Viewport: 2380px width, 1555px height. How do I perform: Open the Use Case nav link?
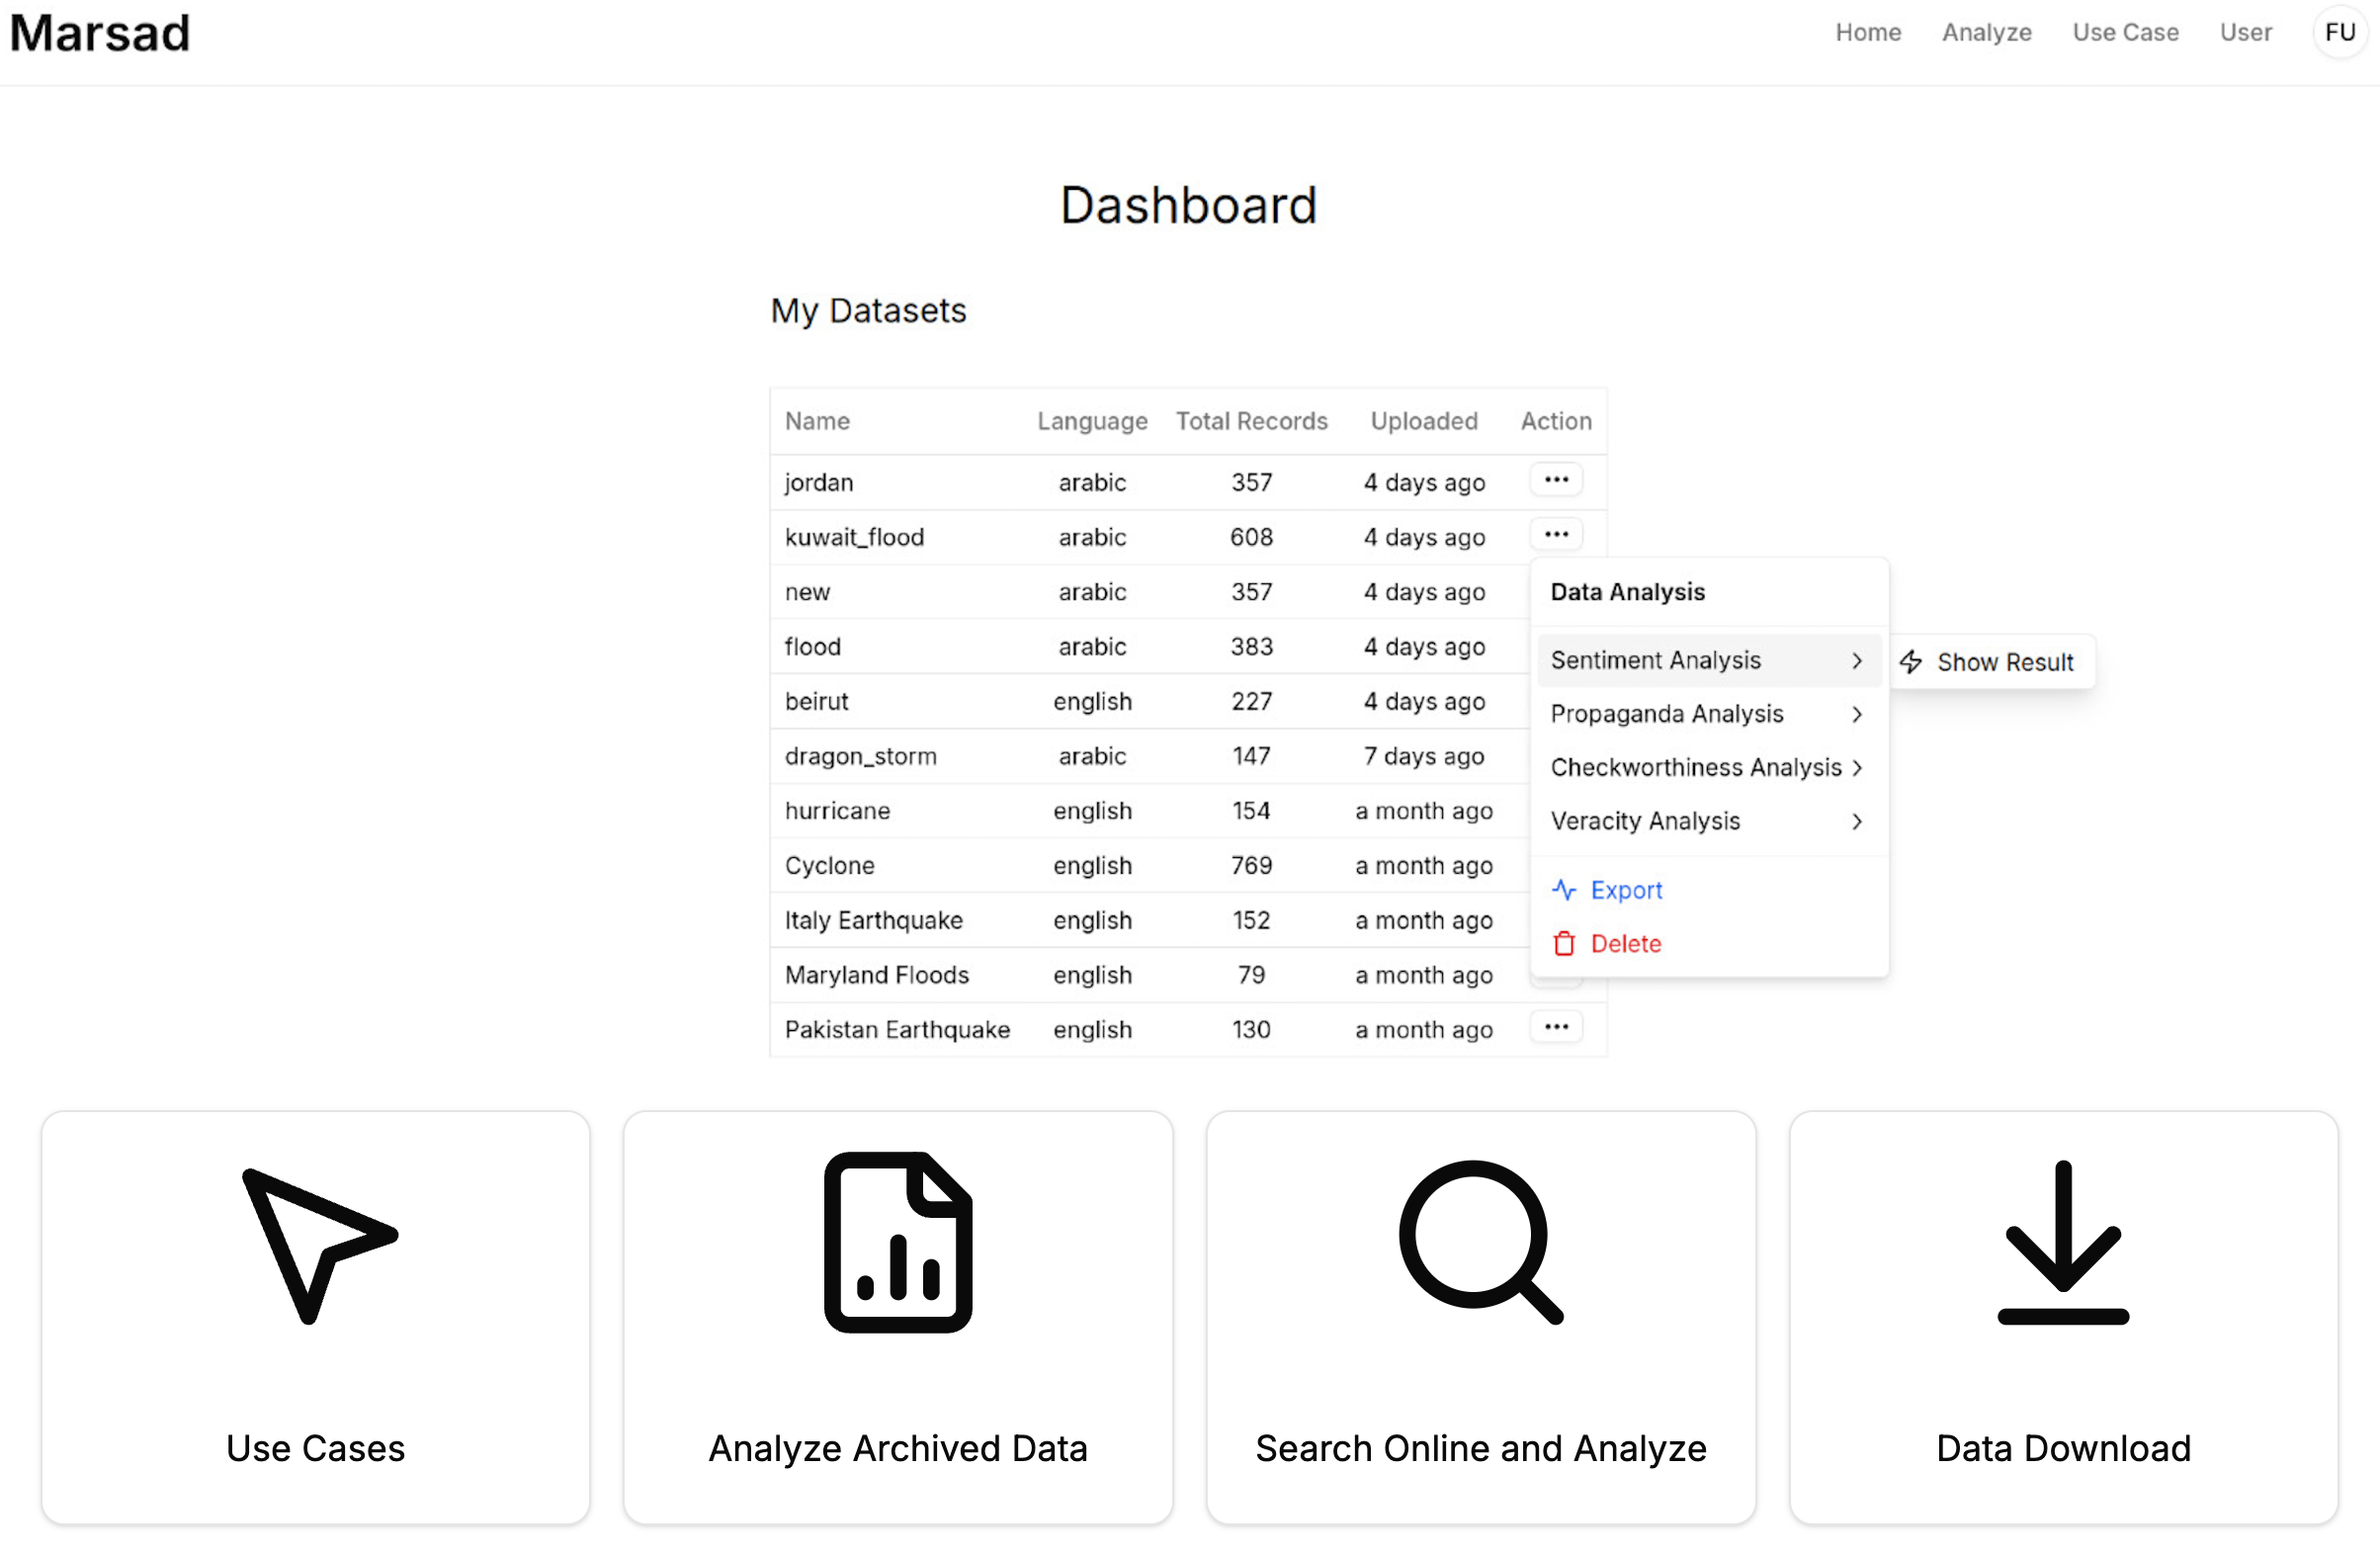pos(2125,32)
